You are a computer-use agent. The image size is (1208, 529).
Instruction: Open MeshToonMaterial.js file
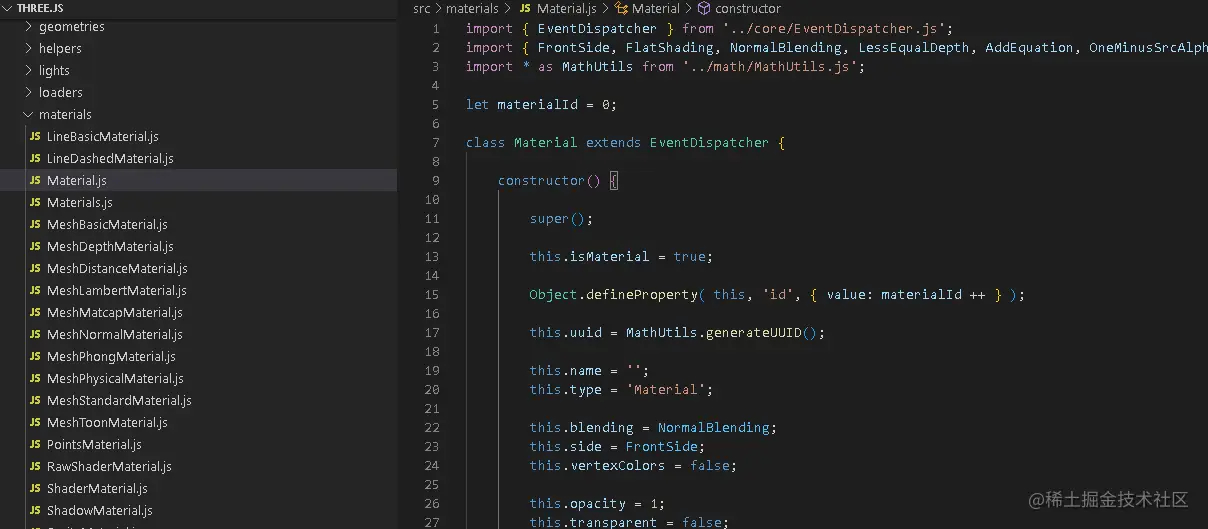tap(107, 422)
